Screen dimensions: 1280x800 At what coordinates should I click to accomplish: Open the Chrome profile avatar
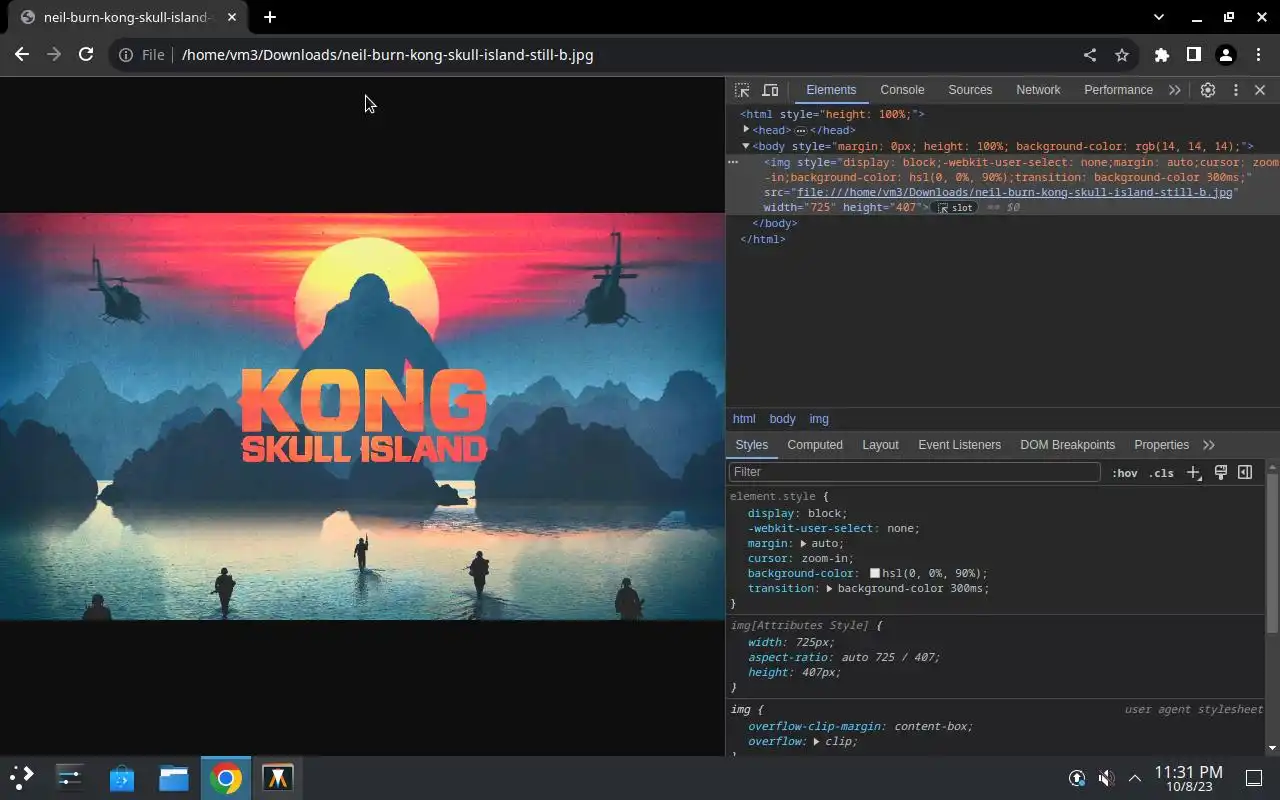1226,55
